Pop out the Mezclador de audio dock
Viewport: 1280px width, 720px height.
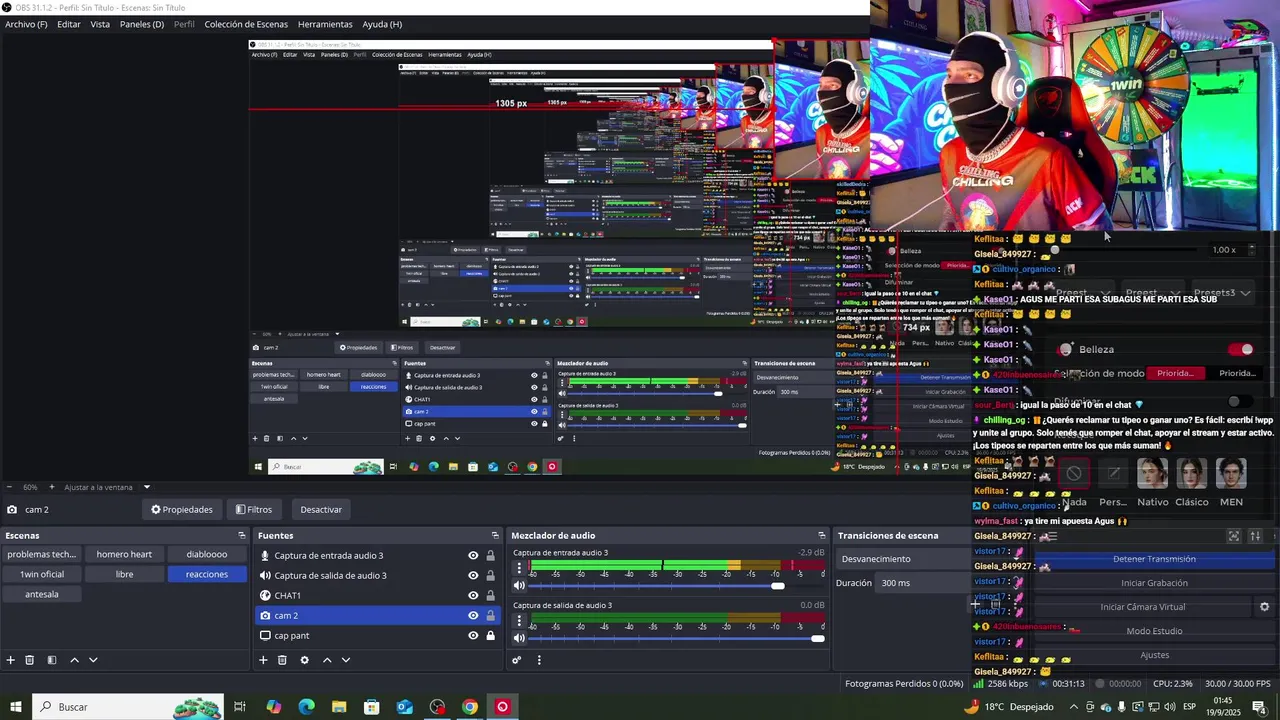pos(822,536)
